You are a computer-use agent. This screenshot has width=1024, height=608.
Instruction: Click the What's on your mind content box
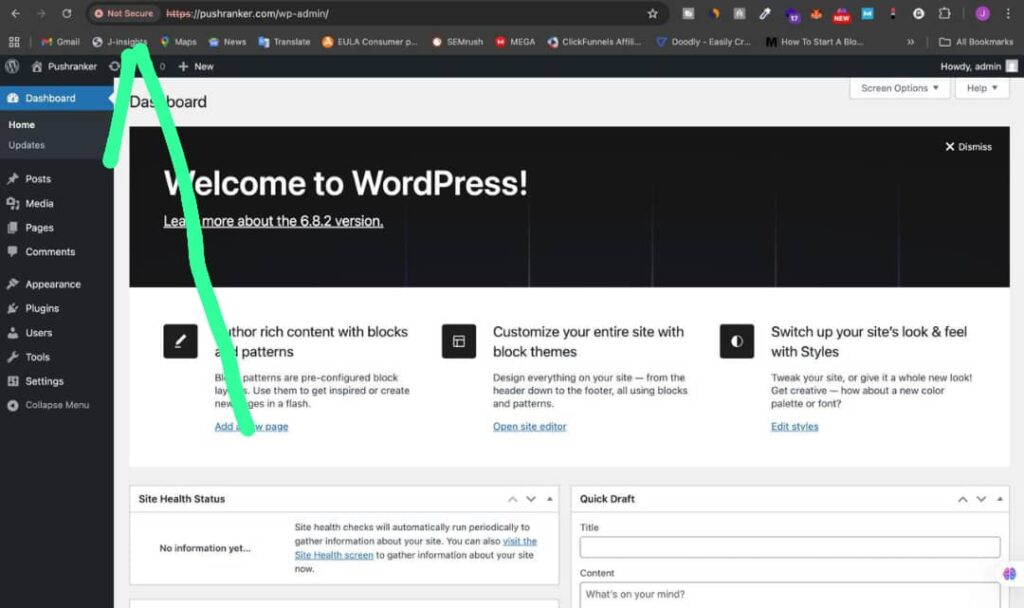point(790,595)
